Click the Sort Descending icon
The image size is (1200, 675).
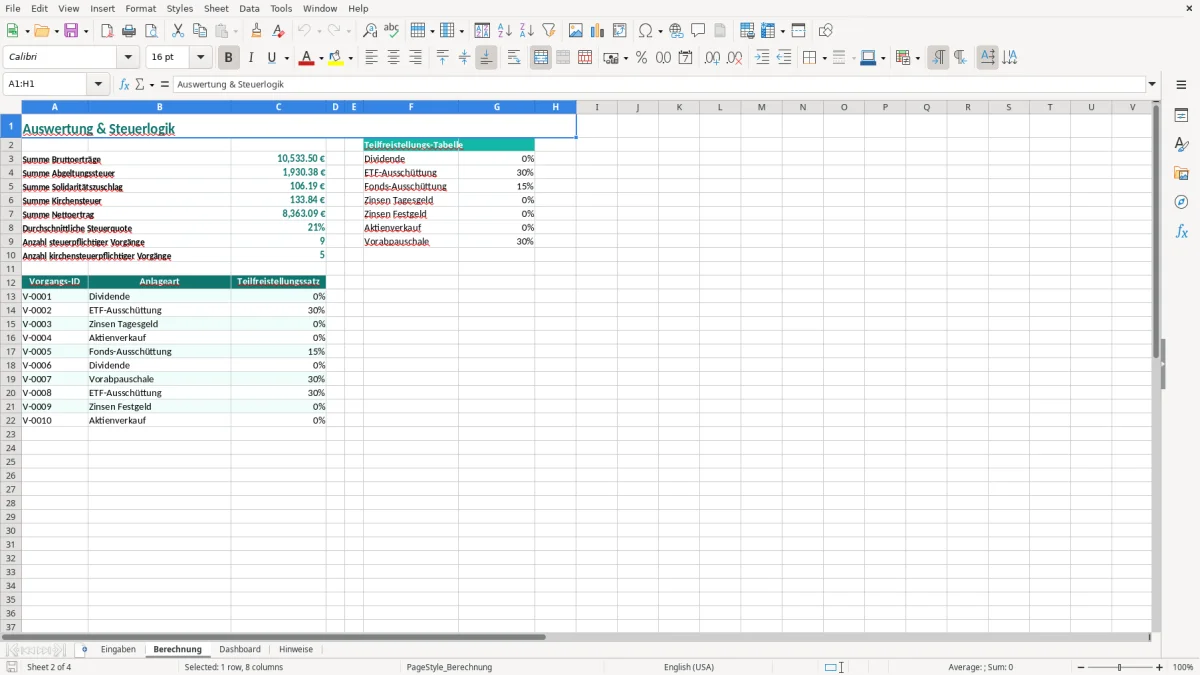(x=527, y=31)
